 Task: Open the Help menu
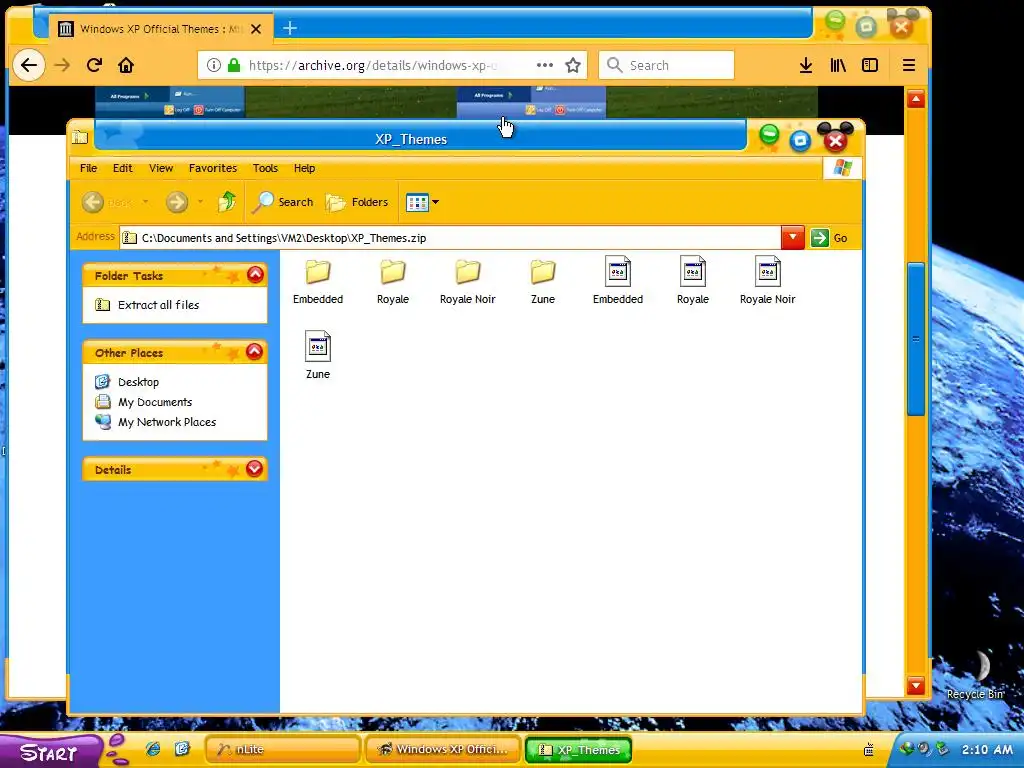point(304,168)
